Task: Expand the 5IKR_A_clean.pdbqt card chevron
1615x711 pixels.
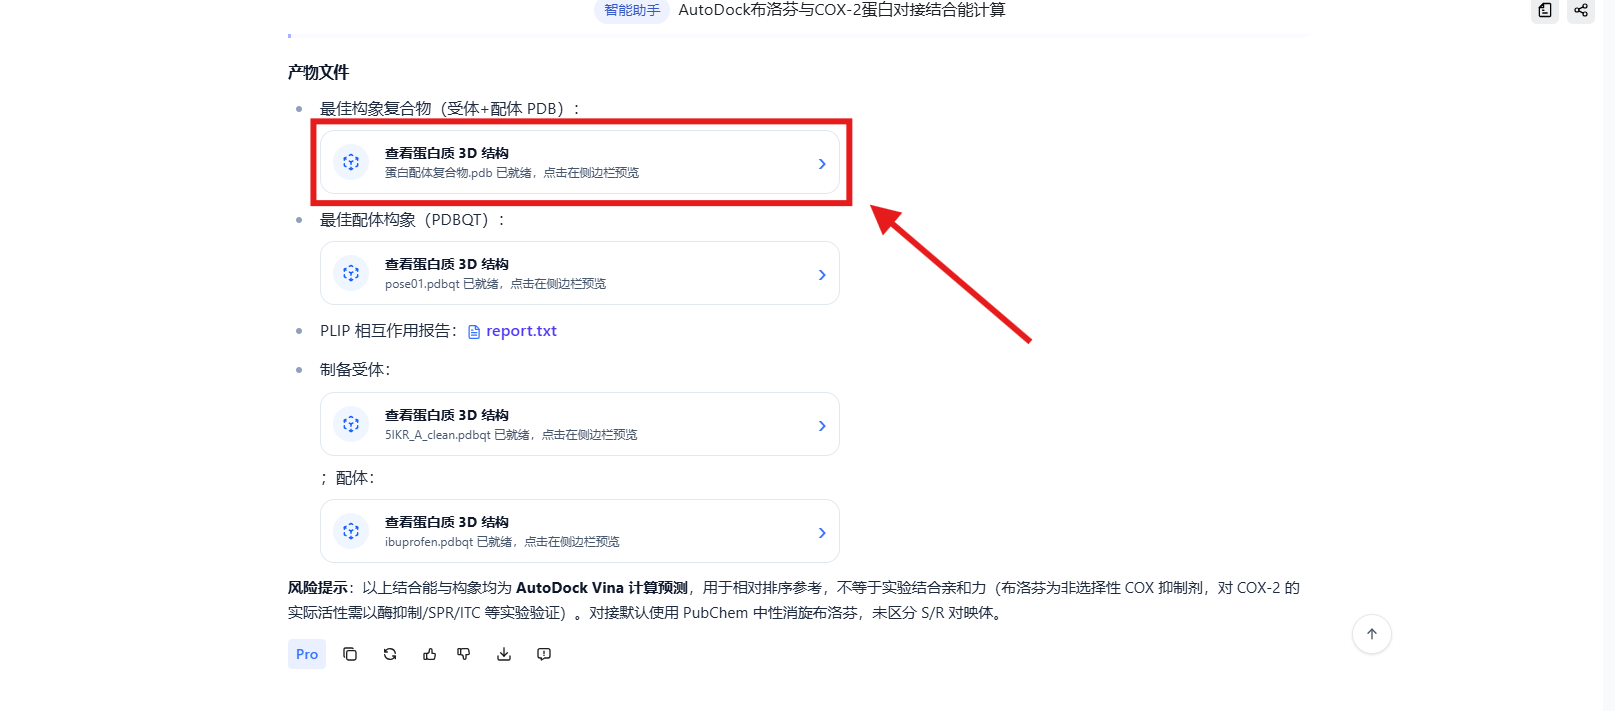Action: tap(822, 426)
